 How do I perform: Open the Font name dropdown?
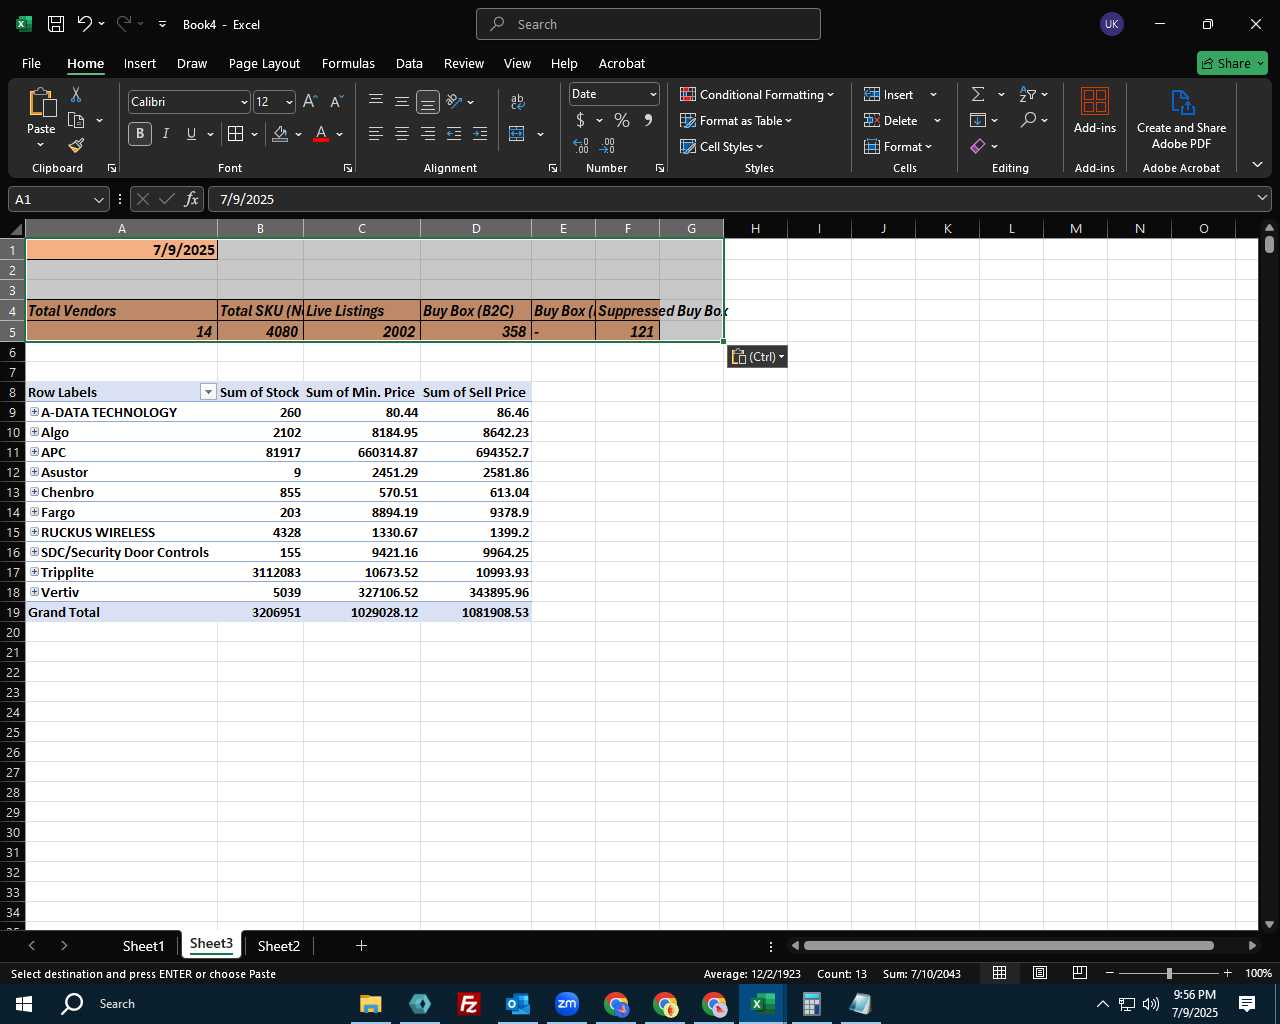tap(243, 102)
